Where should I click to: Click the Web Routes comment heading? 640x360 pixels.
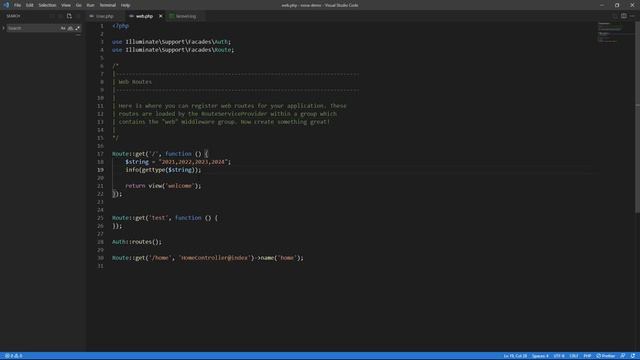[135, 82]
